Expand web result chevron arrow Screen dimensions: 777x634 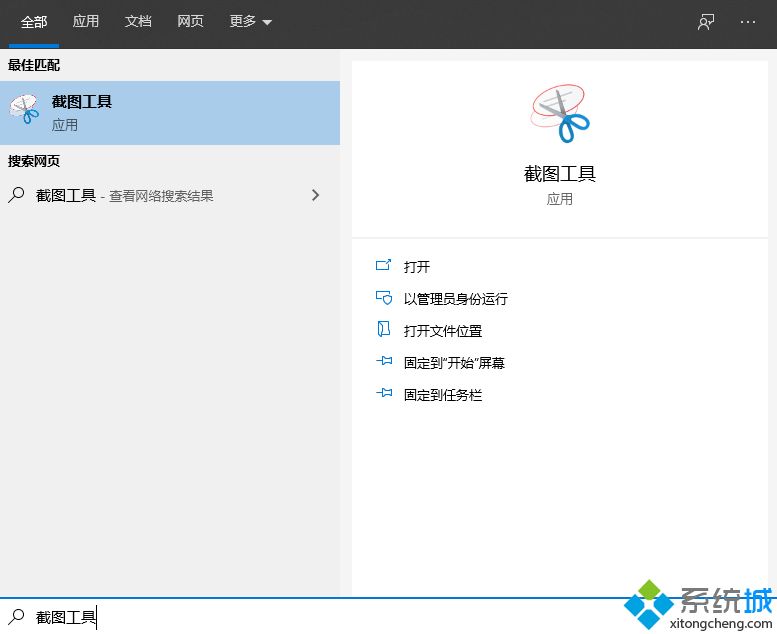tap(316, 195)
